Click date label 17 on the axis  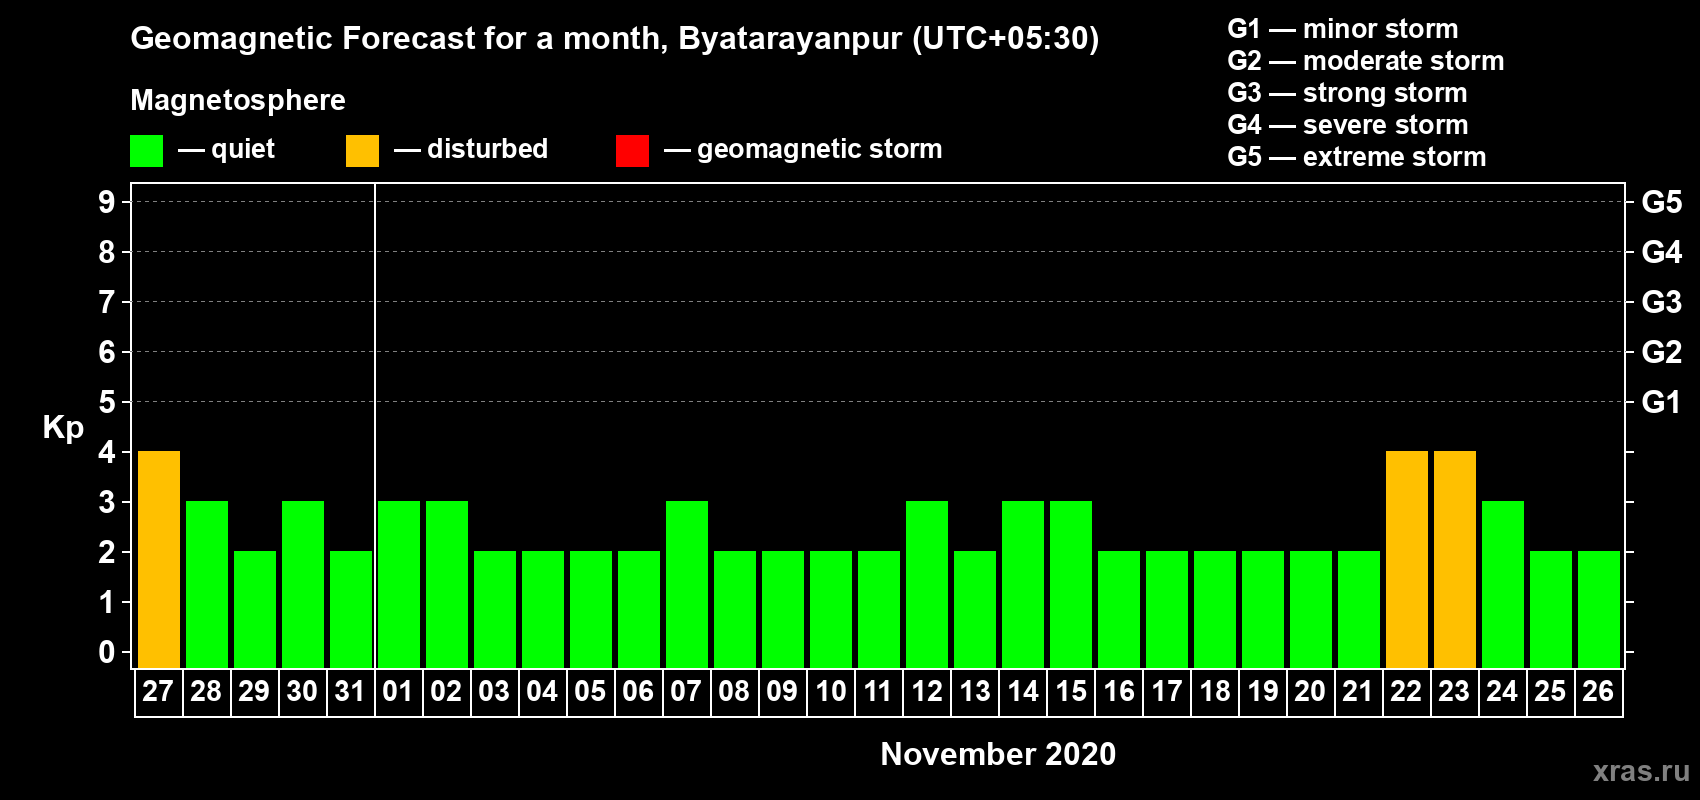(1166, 692)
